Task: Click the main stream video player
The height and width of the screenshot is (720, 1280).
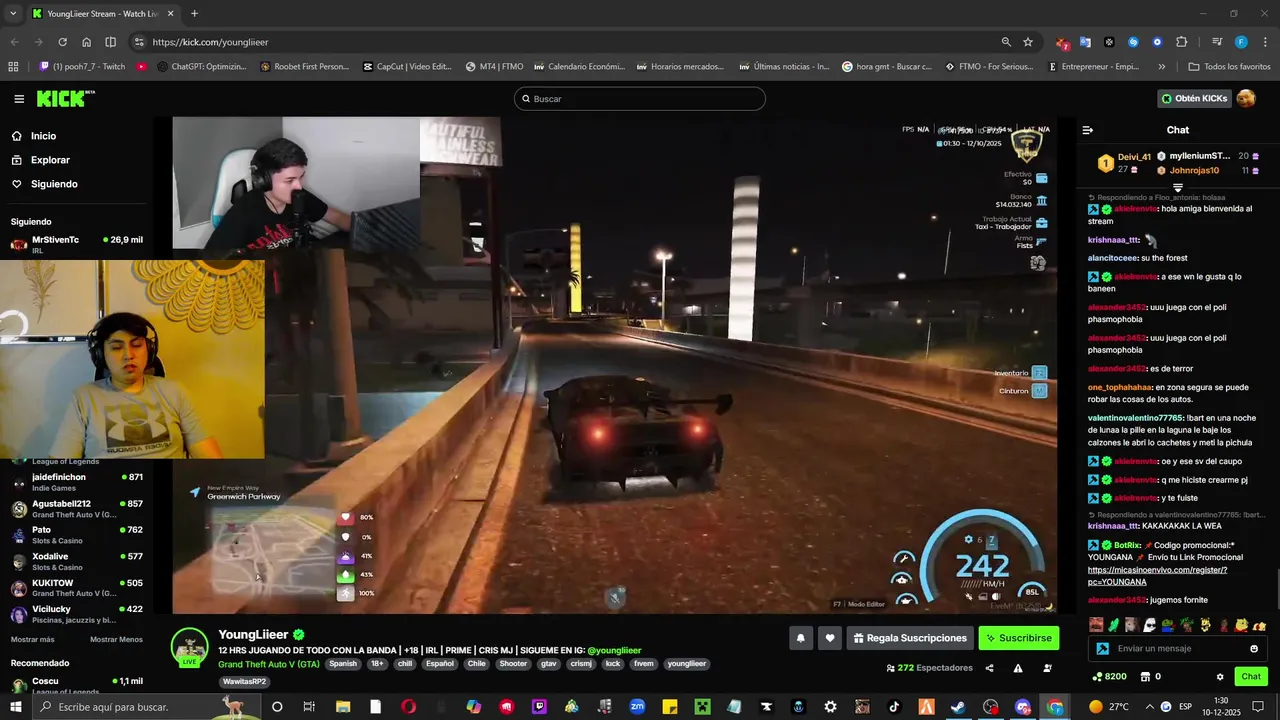Action: (614, 365)
